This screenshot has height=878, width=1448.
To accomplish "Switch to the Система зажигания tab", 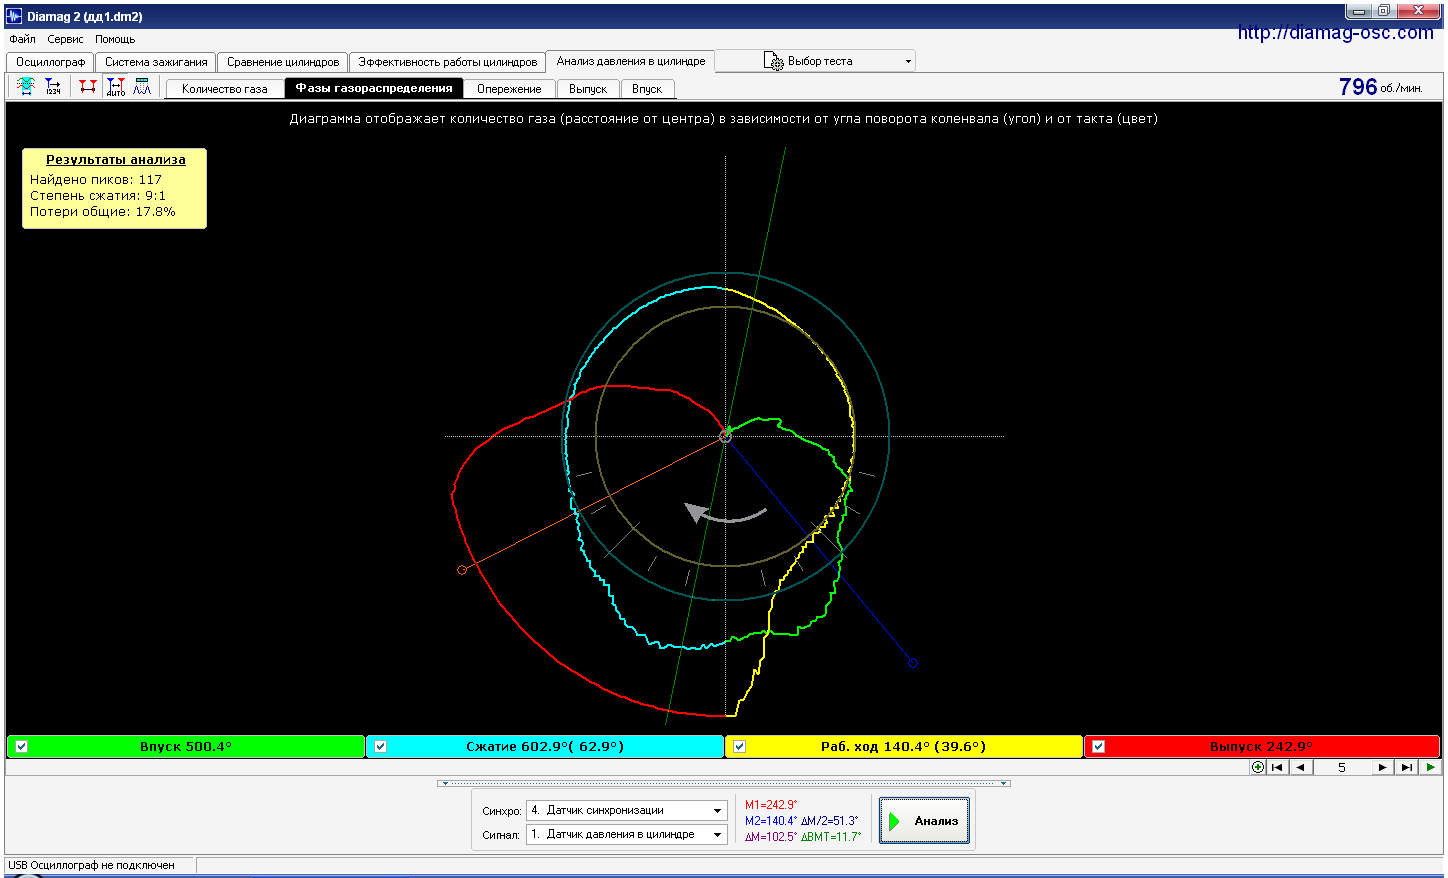I will [156, 62].
